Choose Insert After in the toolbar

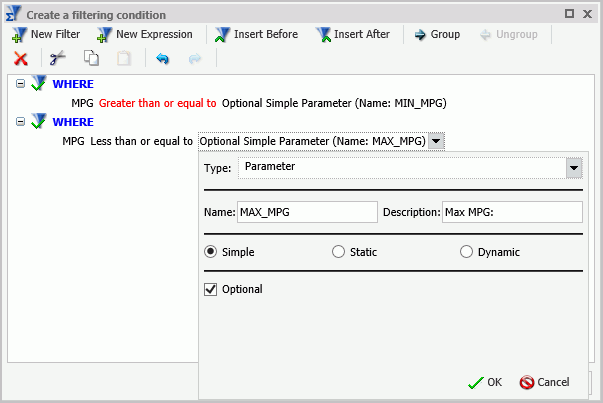tap(353, 35)
